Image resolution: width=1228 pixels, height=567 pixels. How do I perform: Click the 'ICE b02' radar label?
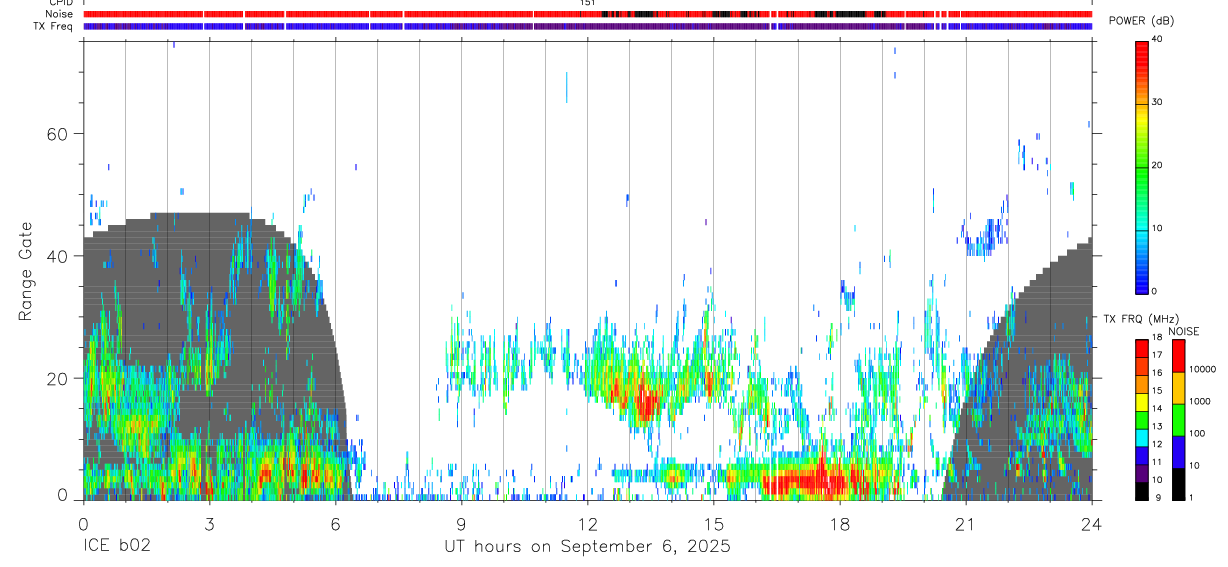(116, 547)
